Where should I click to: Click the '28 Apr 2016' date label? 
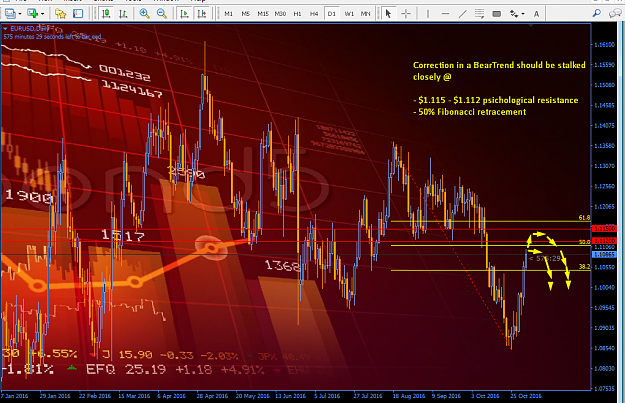[212, 396]
